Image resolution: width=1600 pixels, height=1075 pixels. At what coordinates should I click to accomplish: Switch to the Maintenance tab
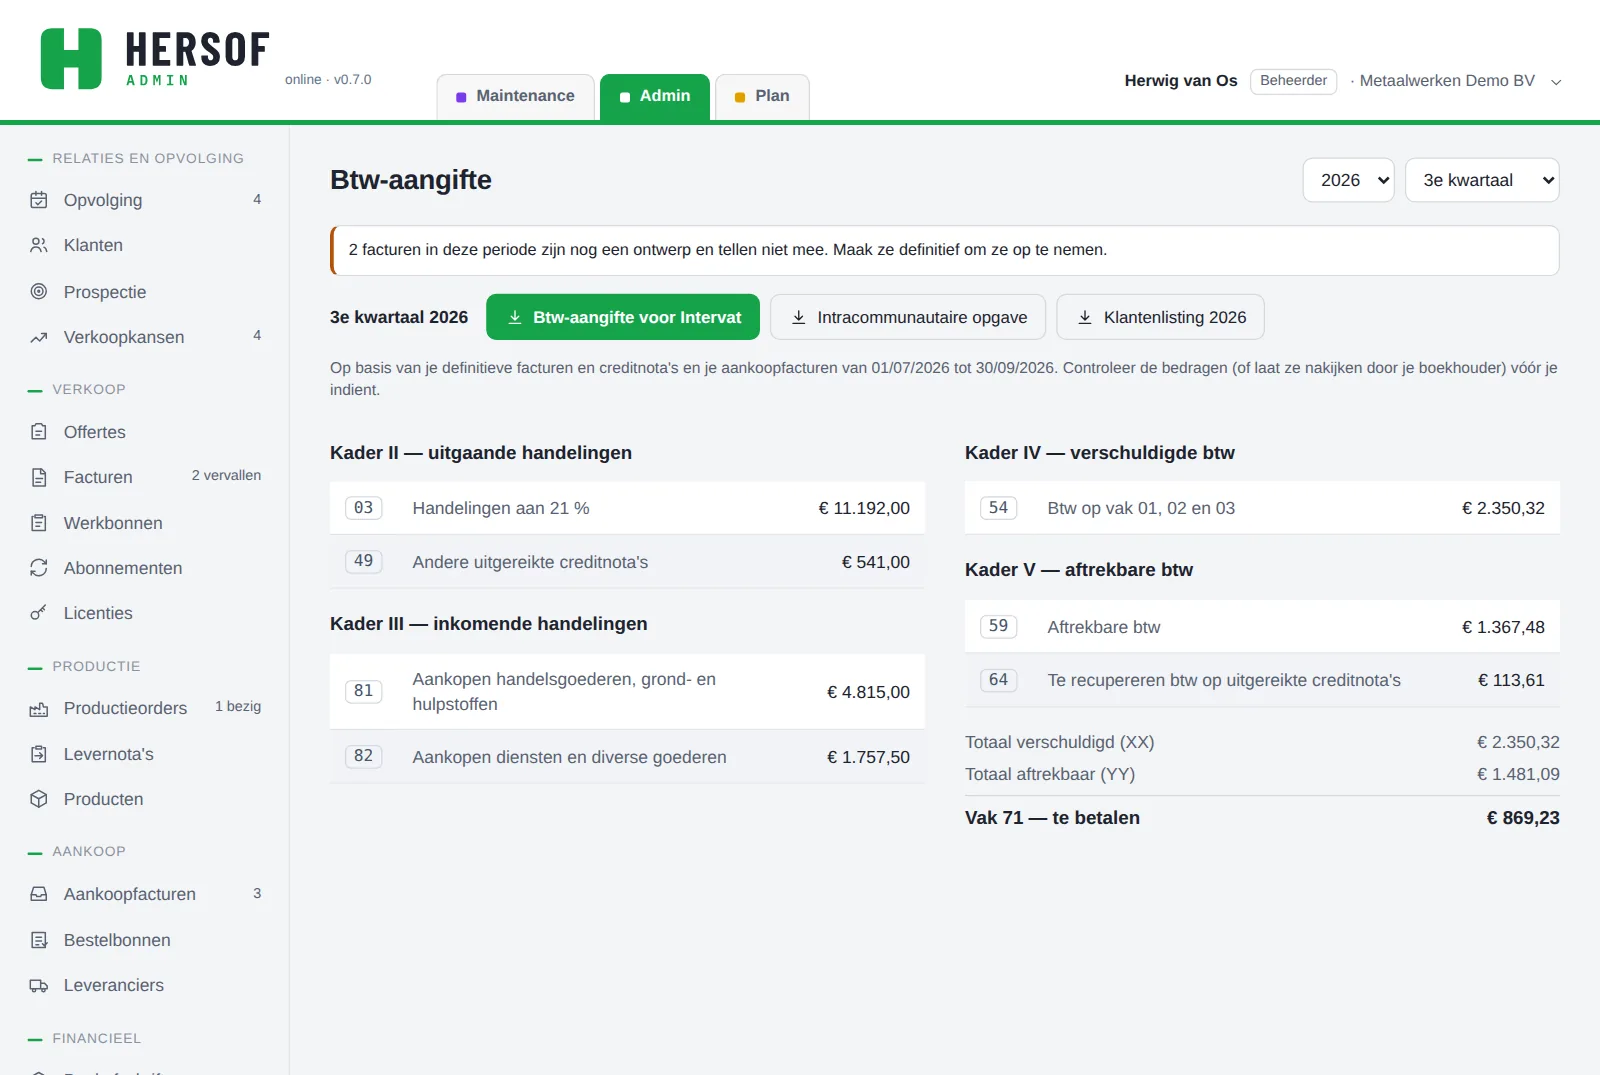tap(515, 96)
